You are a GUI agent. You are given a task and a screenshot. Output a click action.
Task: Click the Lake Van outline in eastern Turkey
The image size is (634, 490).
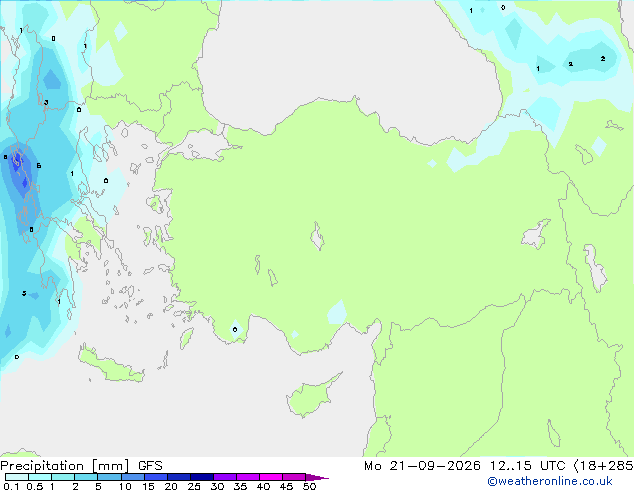point(537,234)
